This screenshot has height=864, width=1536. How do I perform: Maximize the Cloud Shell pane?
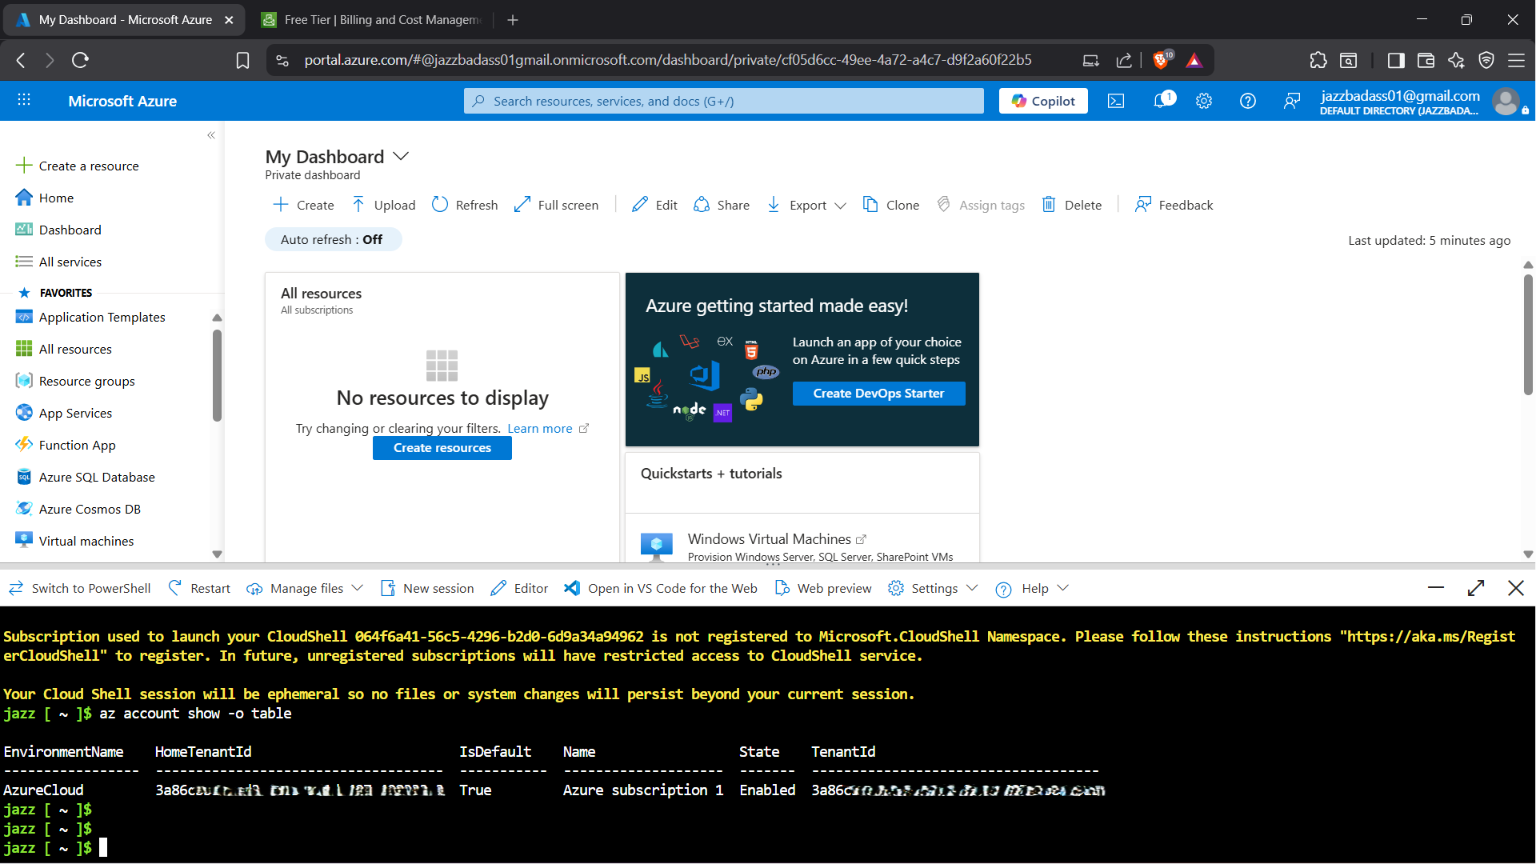[1476, 588]
